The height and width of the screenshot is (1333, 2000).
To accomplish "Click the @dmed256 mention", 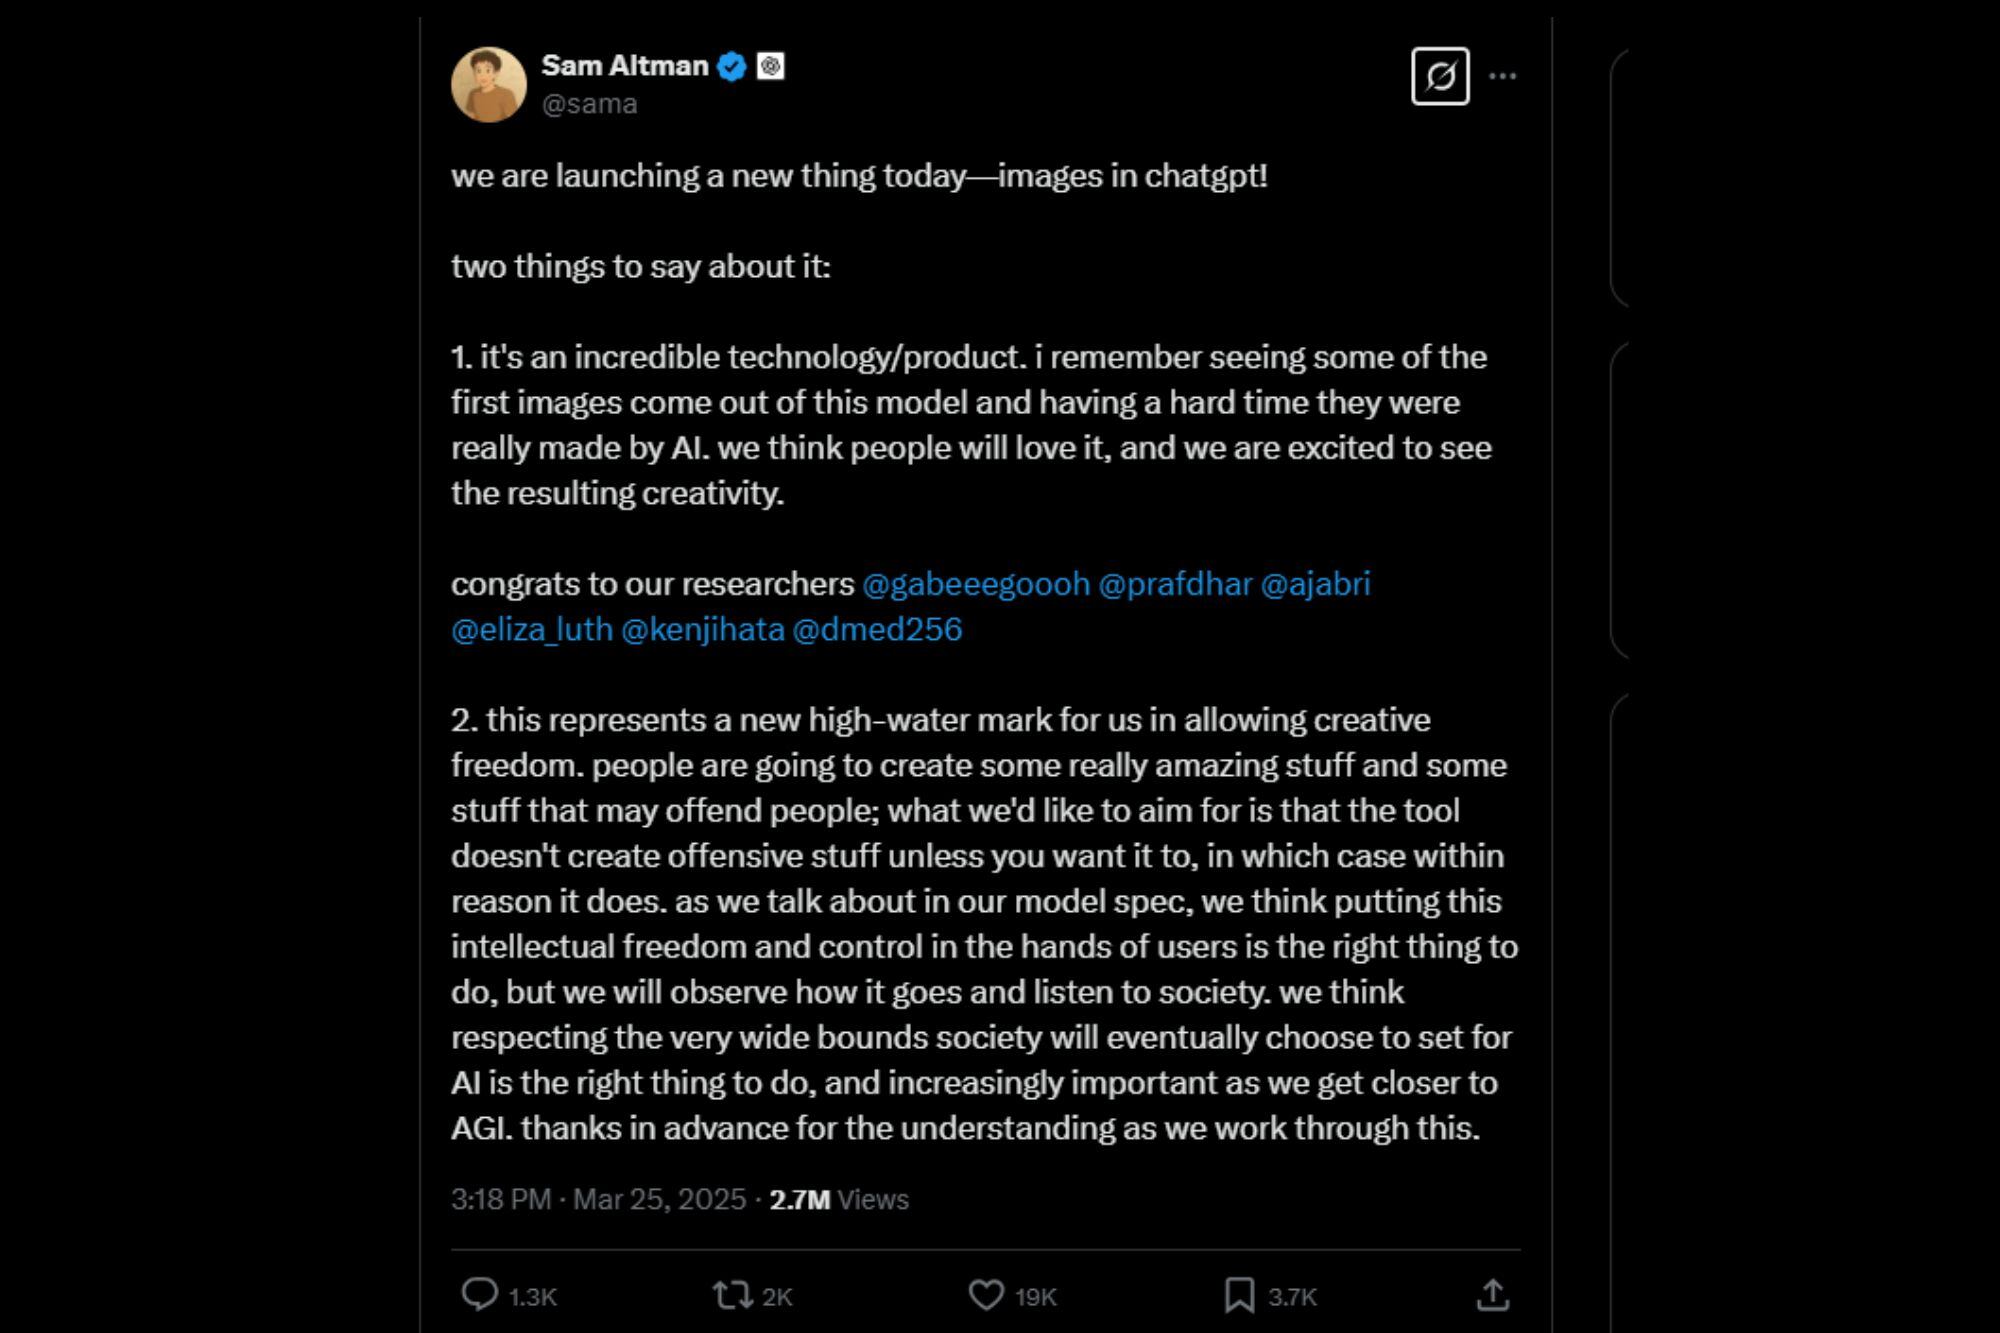I will [877, 629].
